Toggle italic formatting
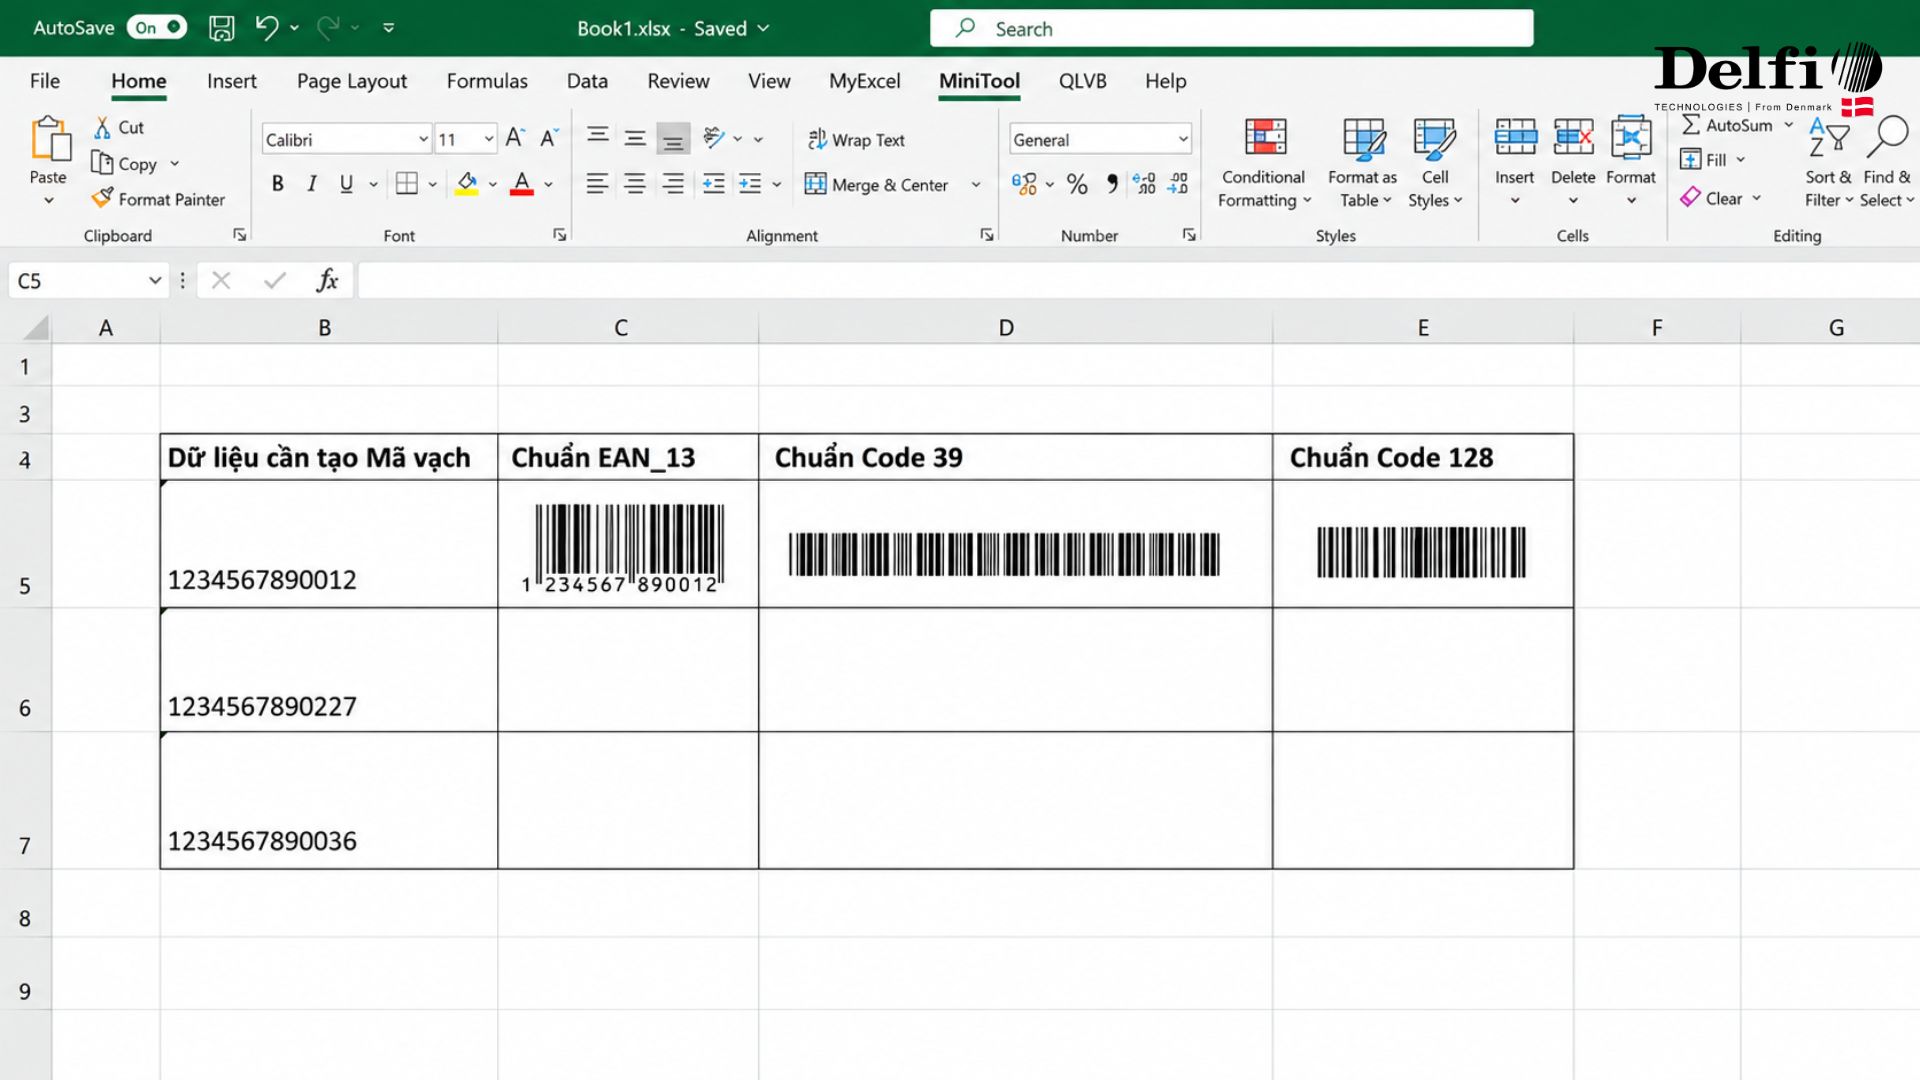Screen dimensions: 1920x1080 312,184
